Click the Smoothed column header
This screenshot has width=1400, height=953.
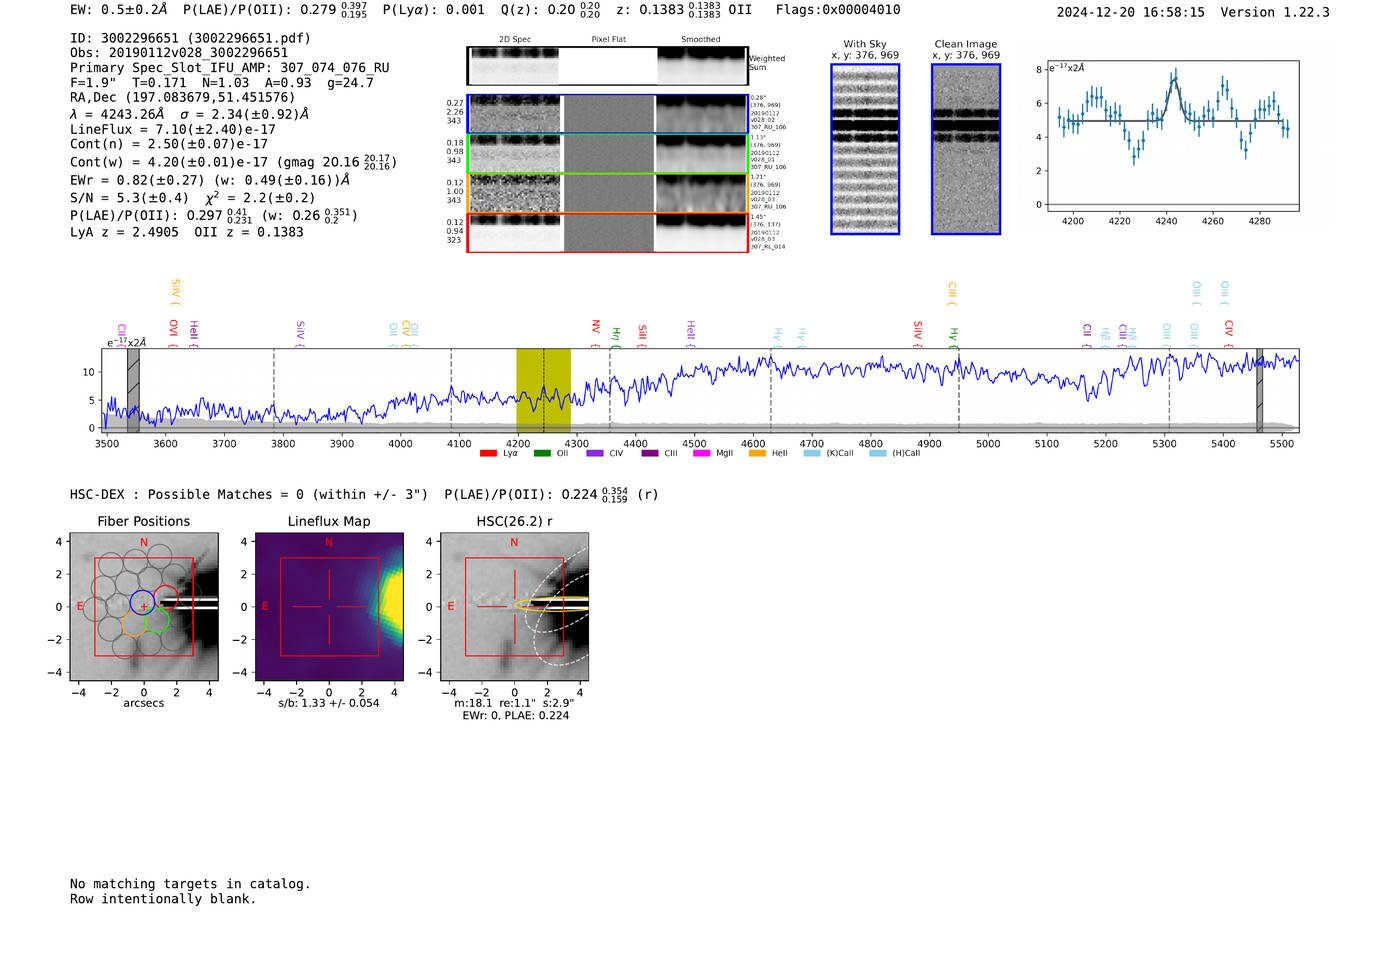click(701, 40)
